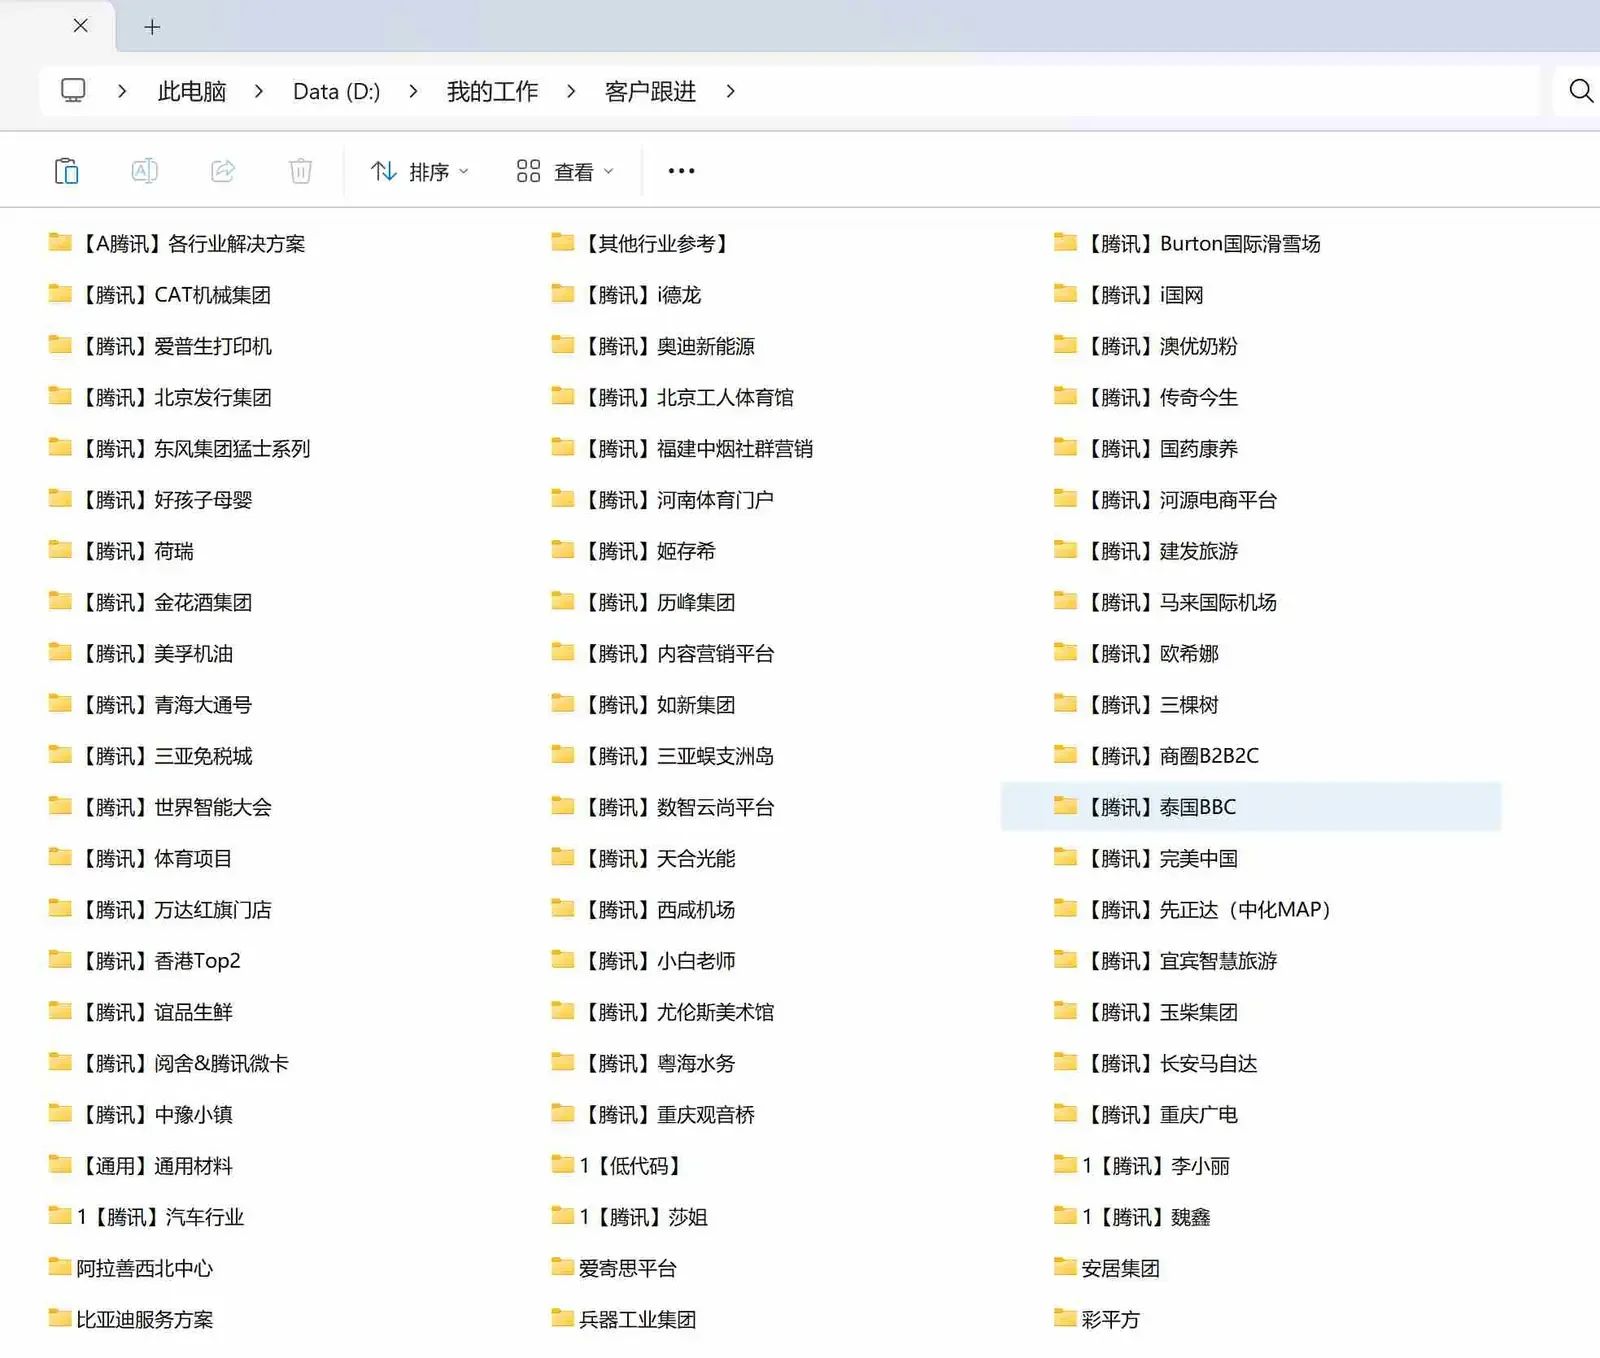Click the Rename toolbar icon
This screenshot has height=1358, width=1600.
pos(144,171)
